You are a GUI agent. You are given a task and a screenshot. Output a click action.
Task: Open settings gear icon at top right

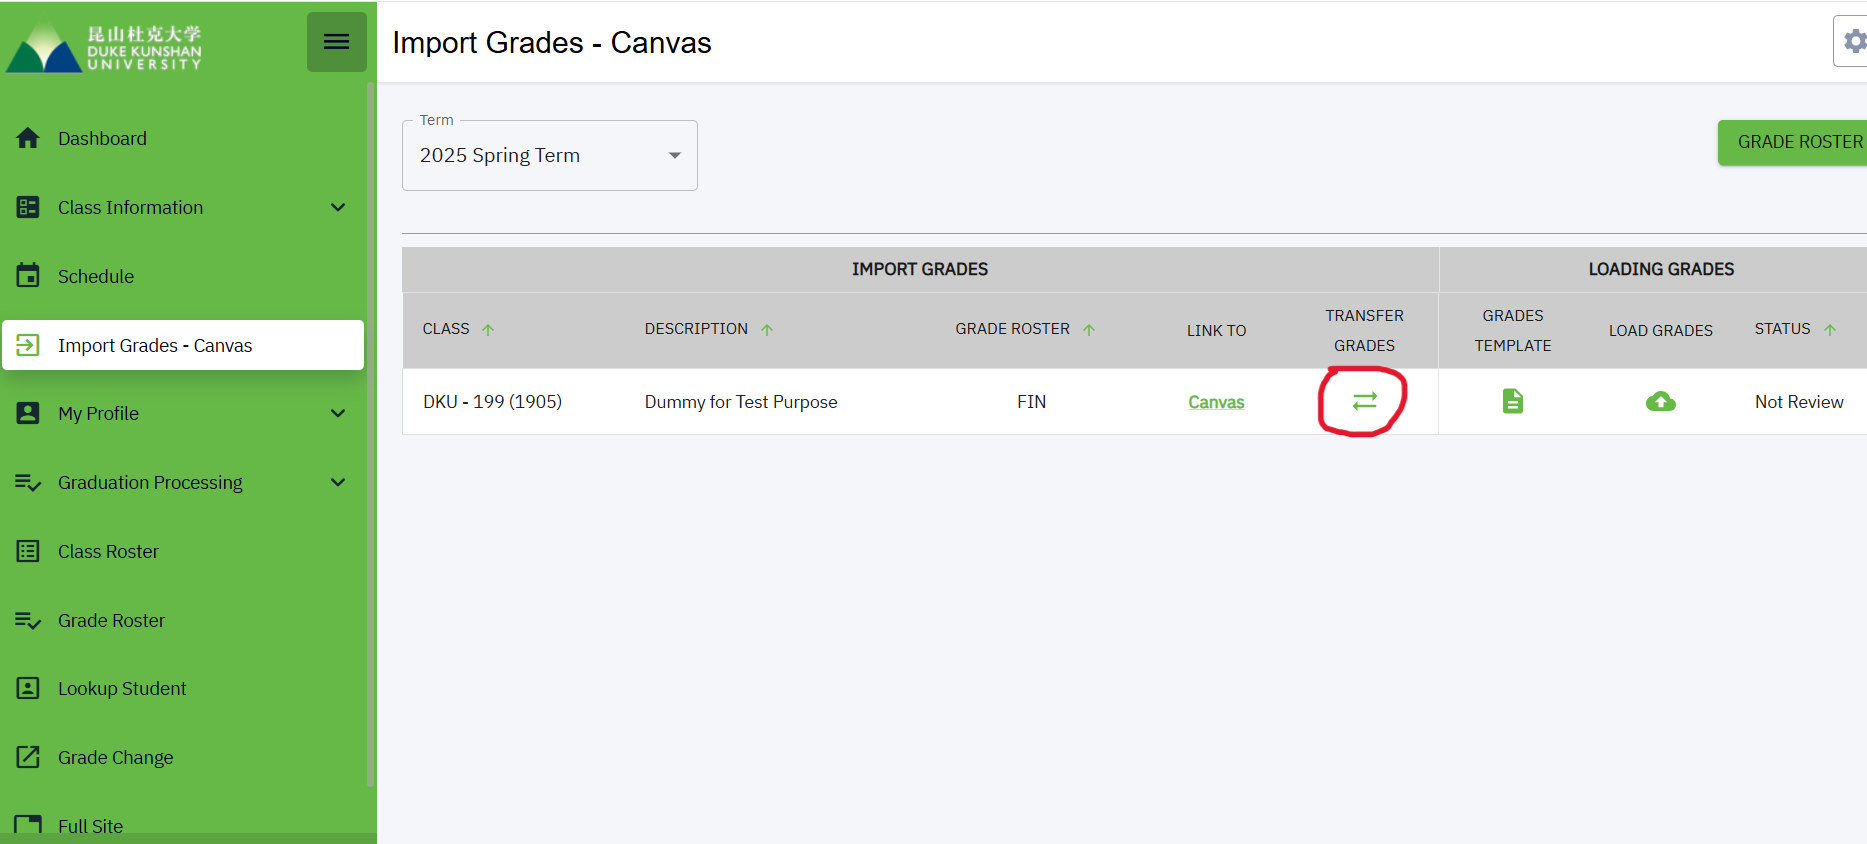tap(1853, 42)
